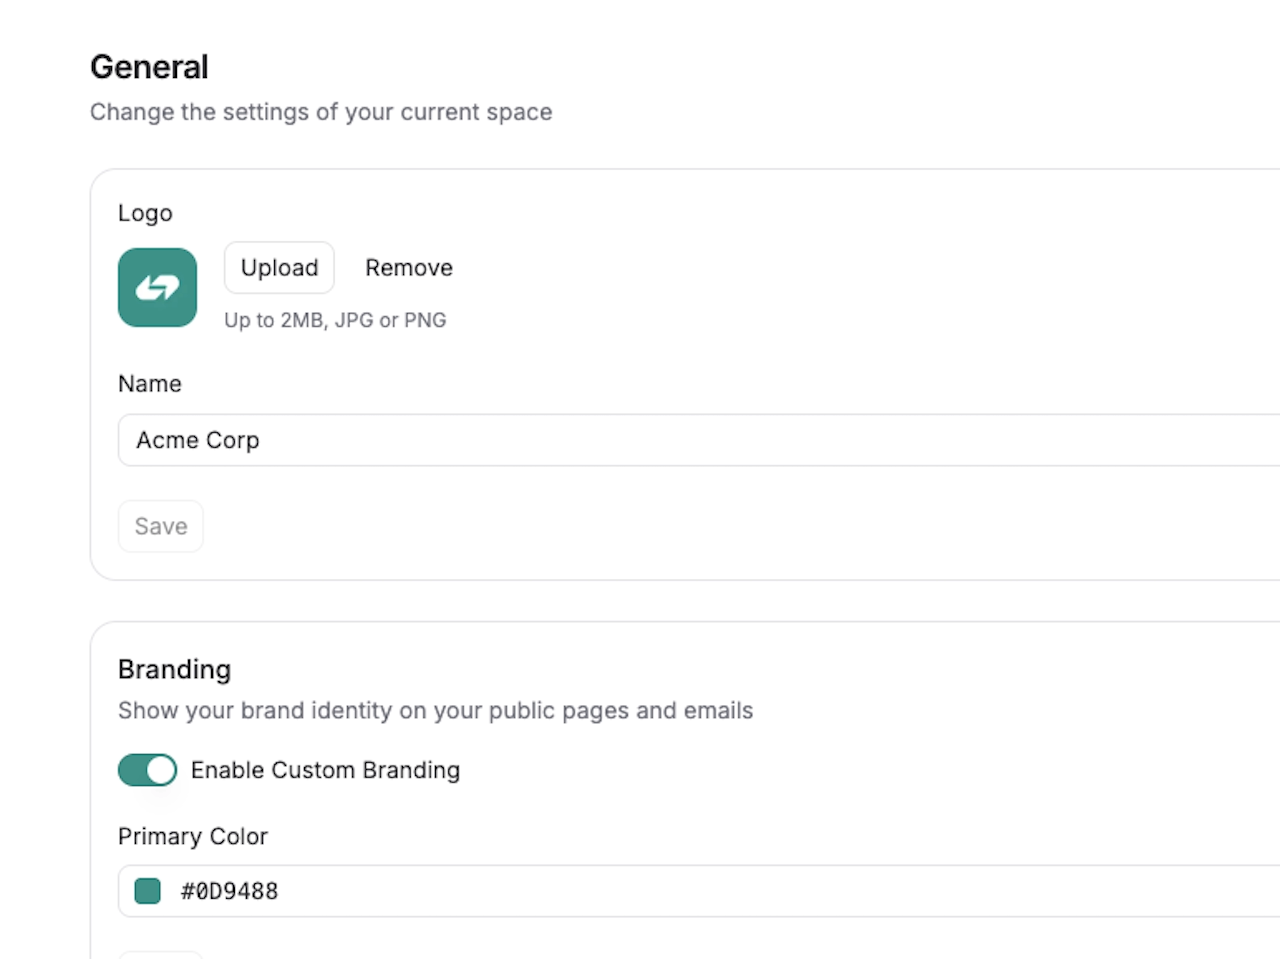Click the Name field label
This screenshot has height=959, width=1280.
pyautogui.click(x=150, y=383)
